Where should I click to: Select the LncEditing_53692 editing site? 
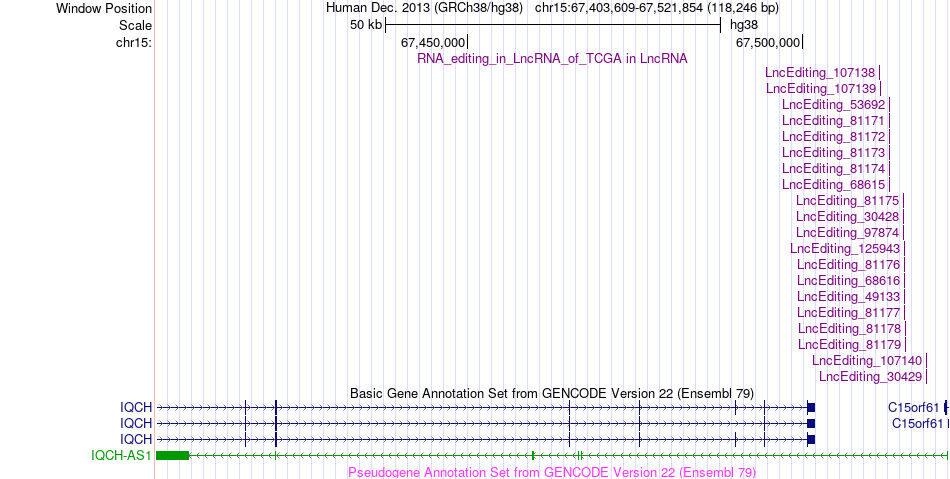pos(833,105)
